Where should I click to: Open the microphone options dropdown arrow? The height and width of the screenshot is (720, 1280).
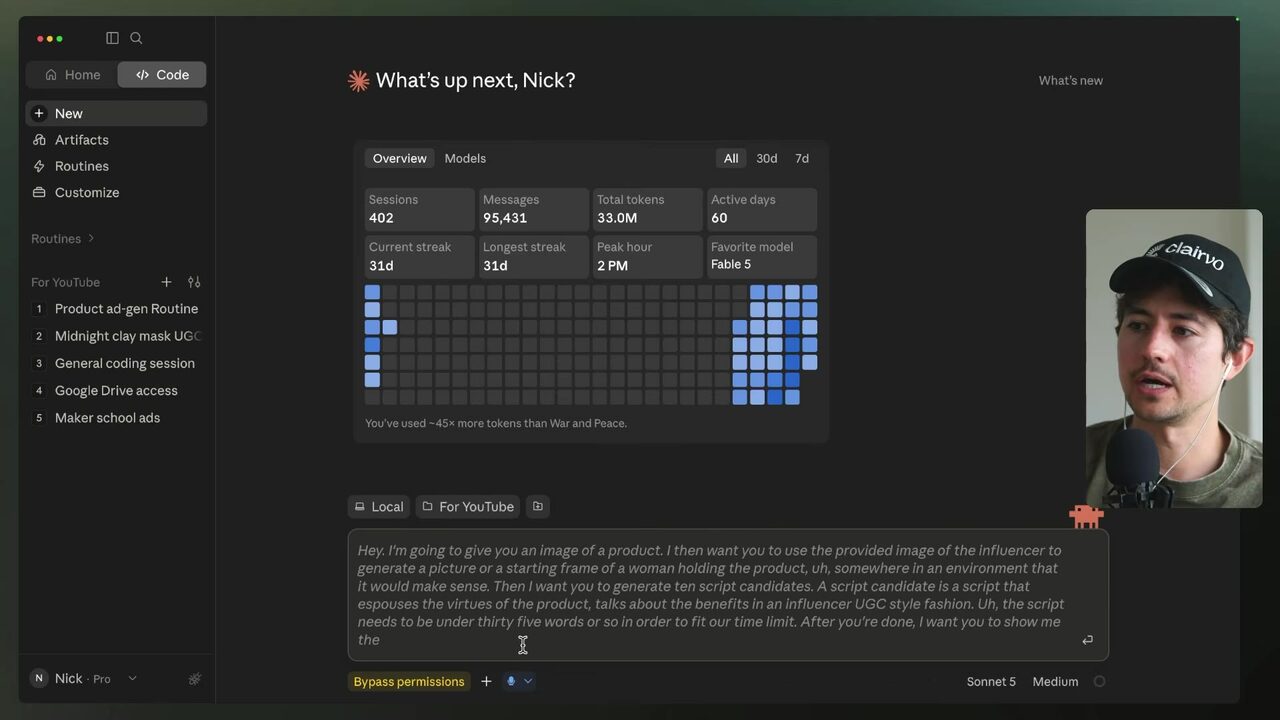point(528,681)
